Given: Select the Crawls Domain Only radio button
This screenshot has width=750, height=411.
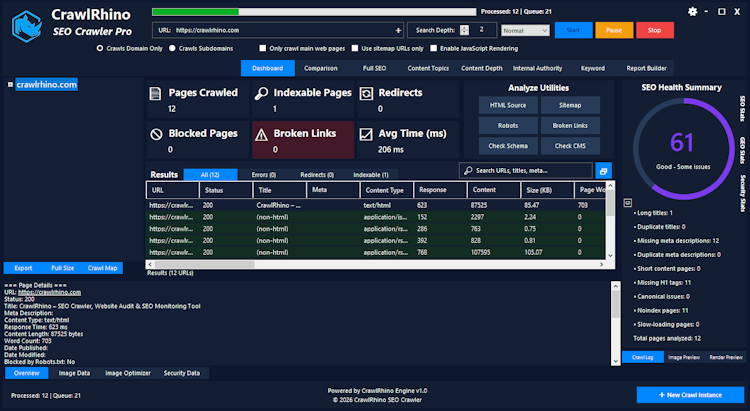Looking at the screenshot, I should tap(99, 48).
